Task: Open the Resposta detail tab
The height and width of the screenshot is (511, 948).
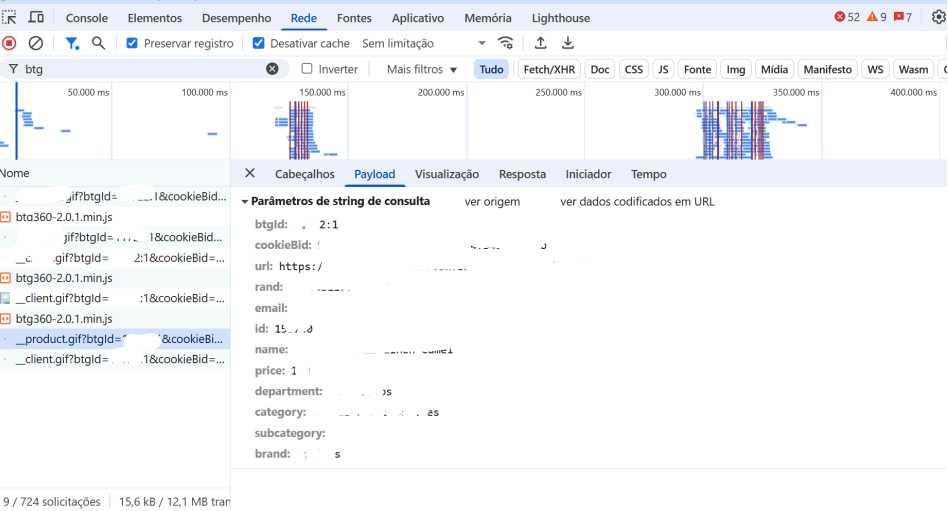Action: click(522, 174)
